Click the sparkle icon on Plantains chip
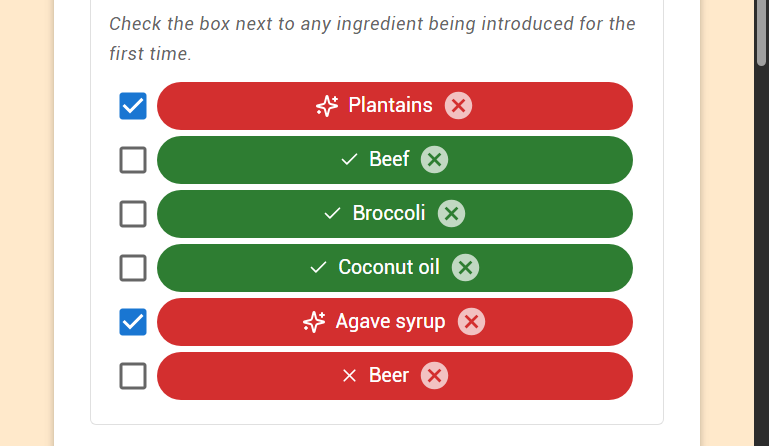The width and height of the screenshot is (769, 446). (327, 106)
